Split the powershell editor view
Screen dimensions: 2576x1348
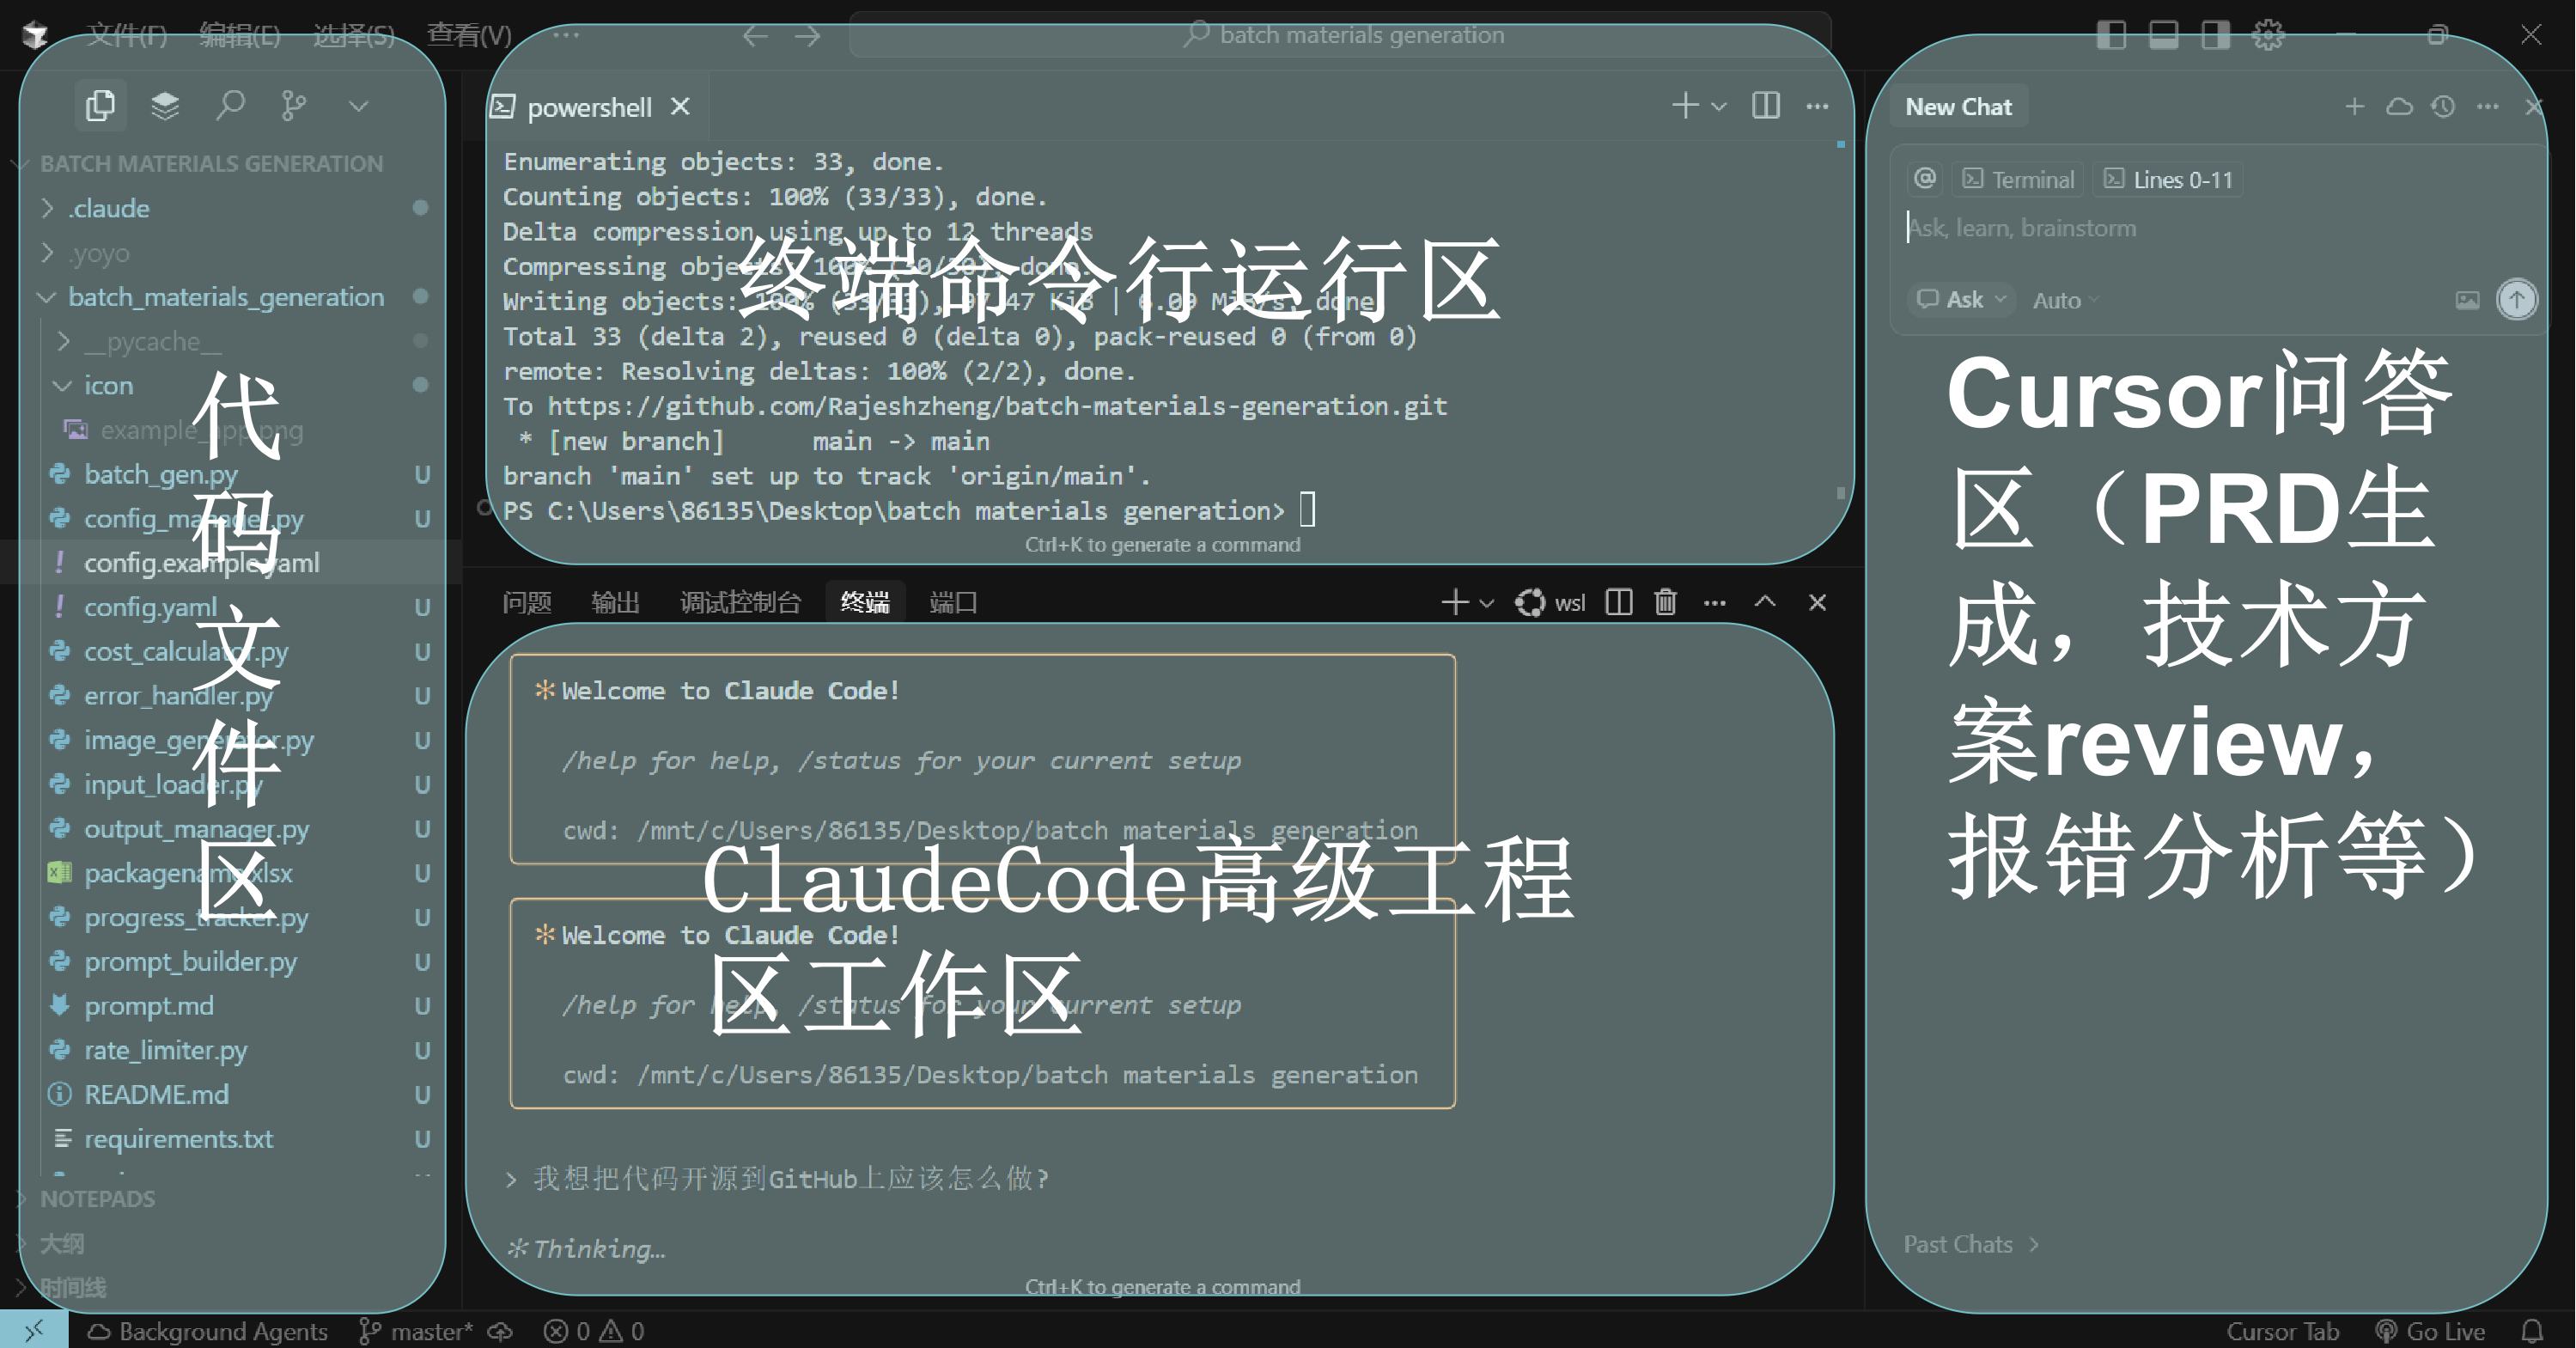click(1765, 106)
